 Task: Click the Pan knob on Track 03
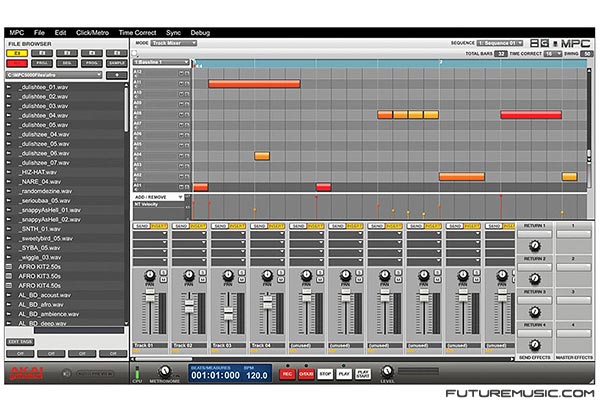(228, 275)
